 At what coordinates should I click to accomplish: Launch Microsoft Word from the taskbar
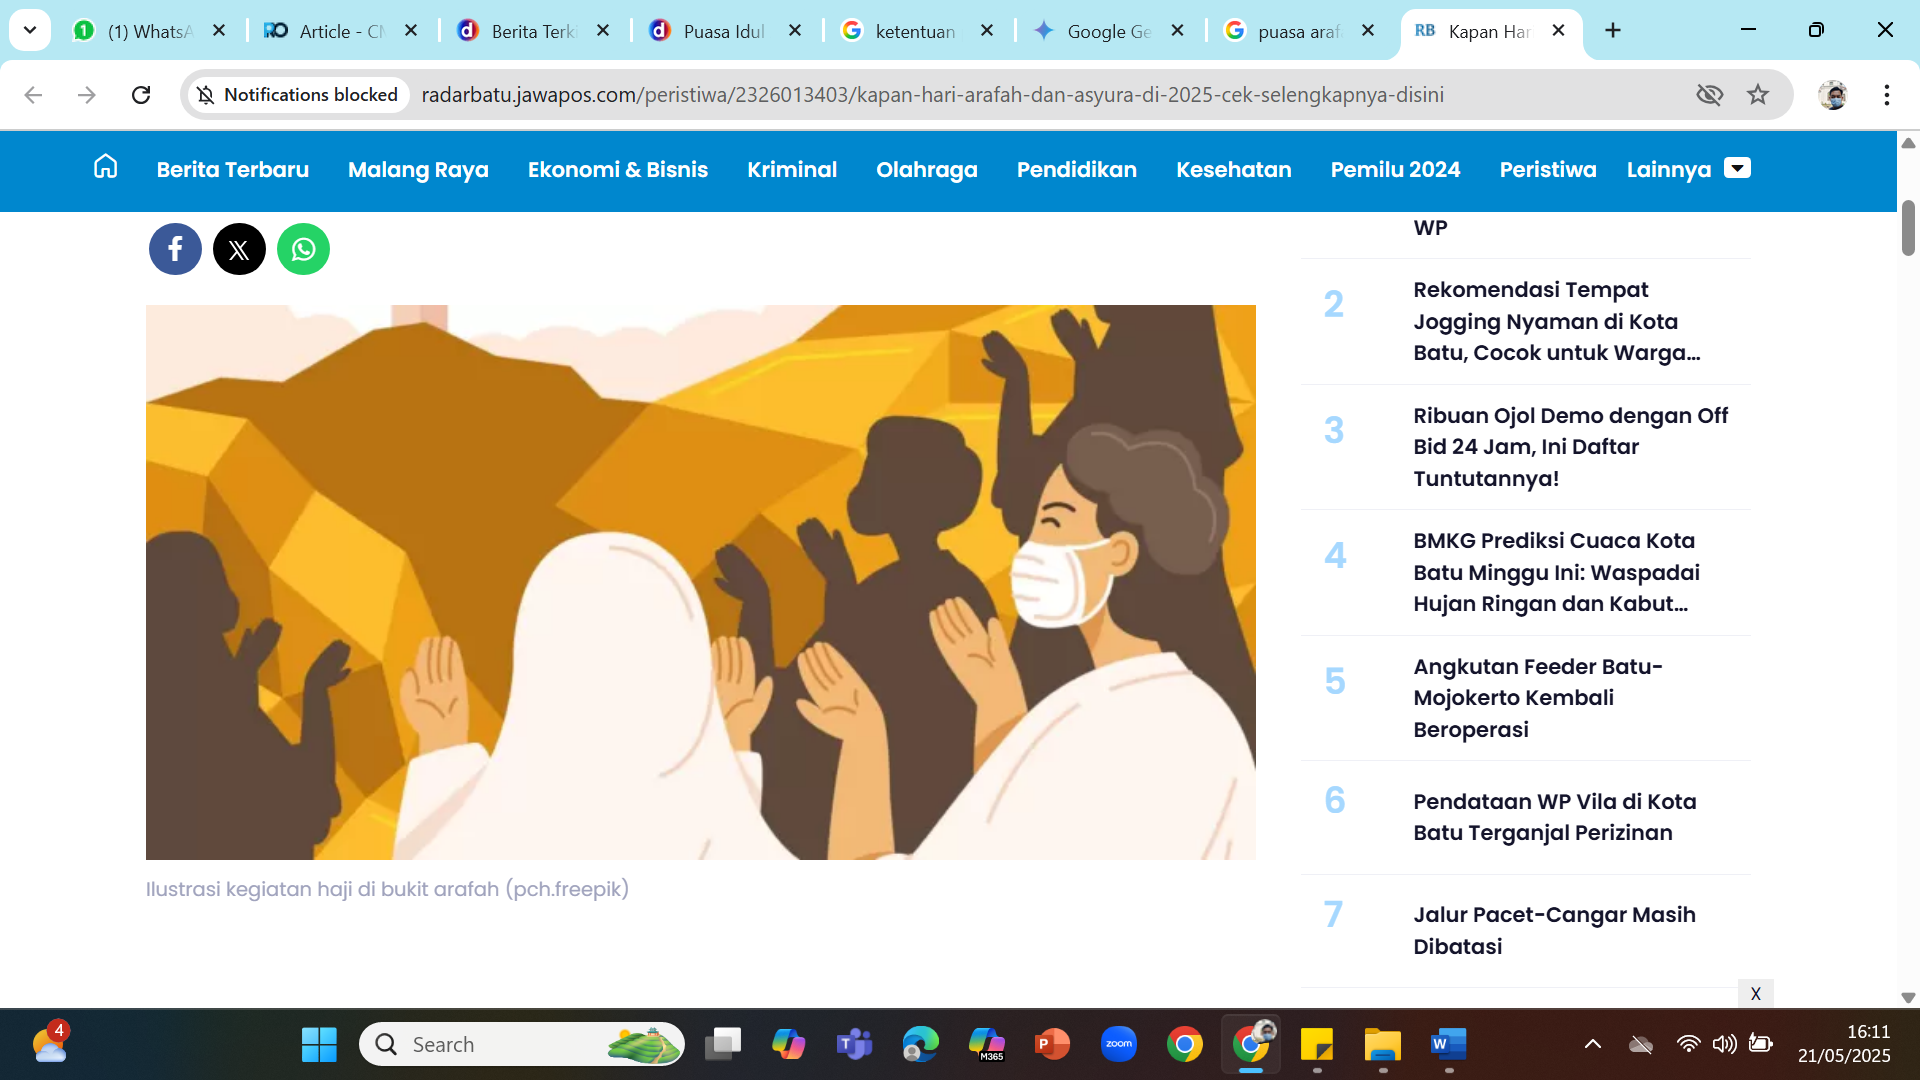coord(1449,1043)
